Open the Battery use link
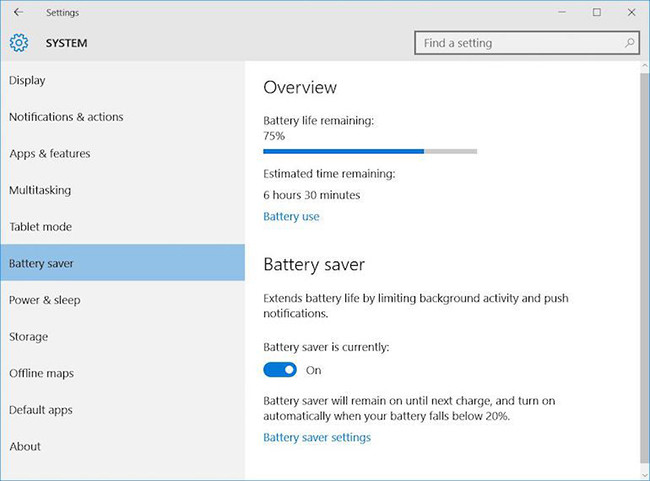The image size is (650, 481). point(291,216)
